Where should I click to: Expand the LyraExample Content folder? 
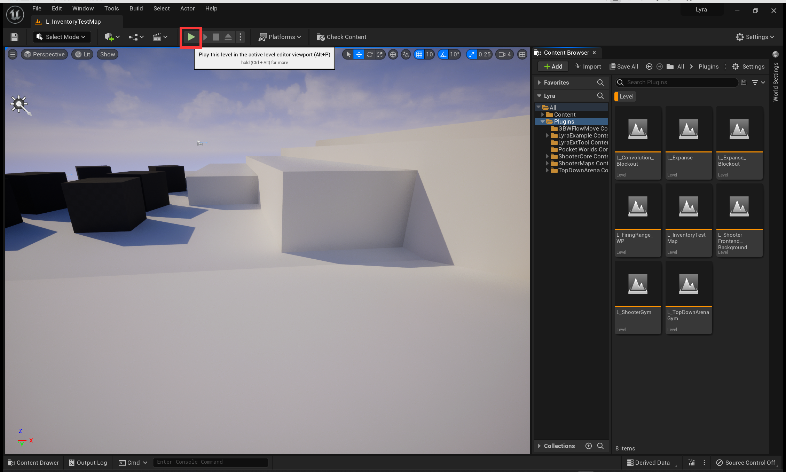(x=547, y=135)
